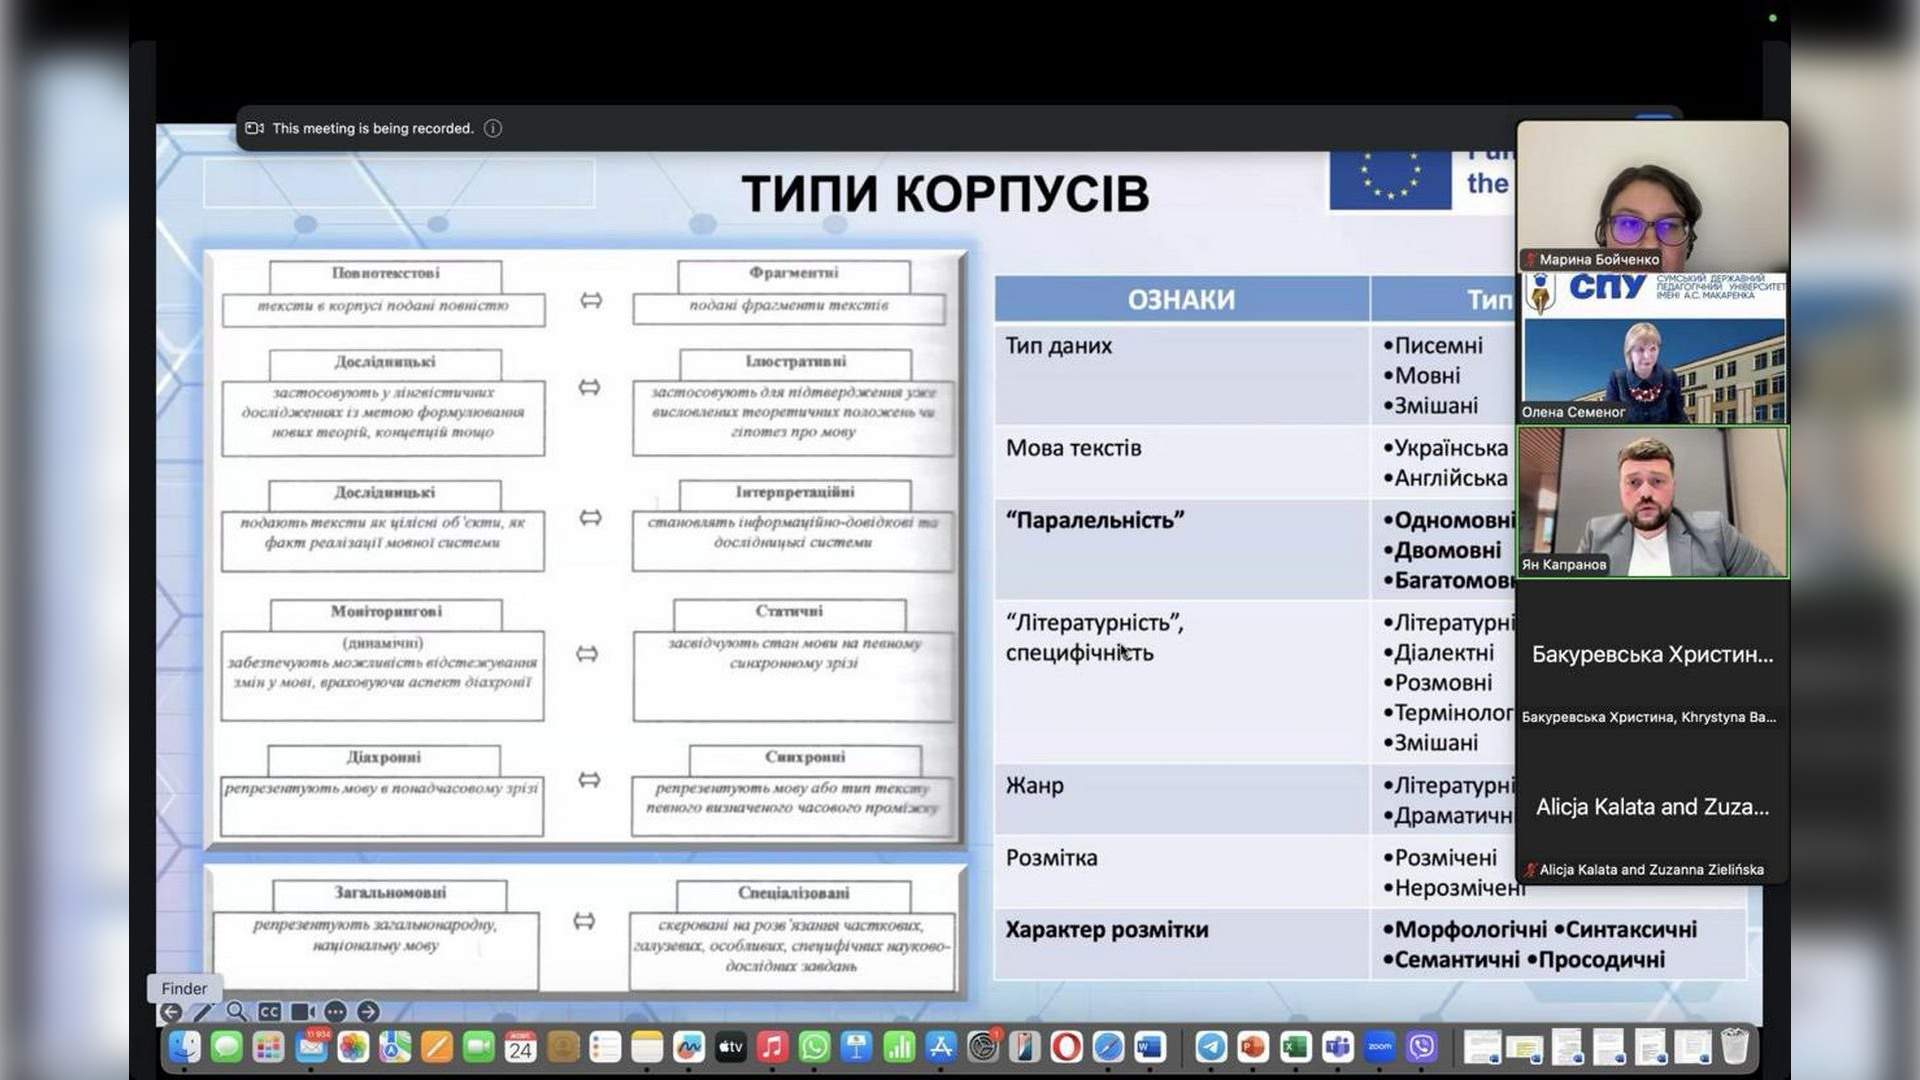Click the recording info icon

tap(493, 128)
